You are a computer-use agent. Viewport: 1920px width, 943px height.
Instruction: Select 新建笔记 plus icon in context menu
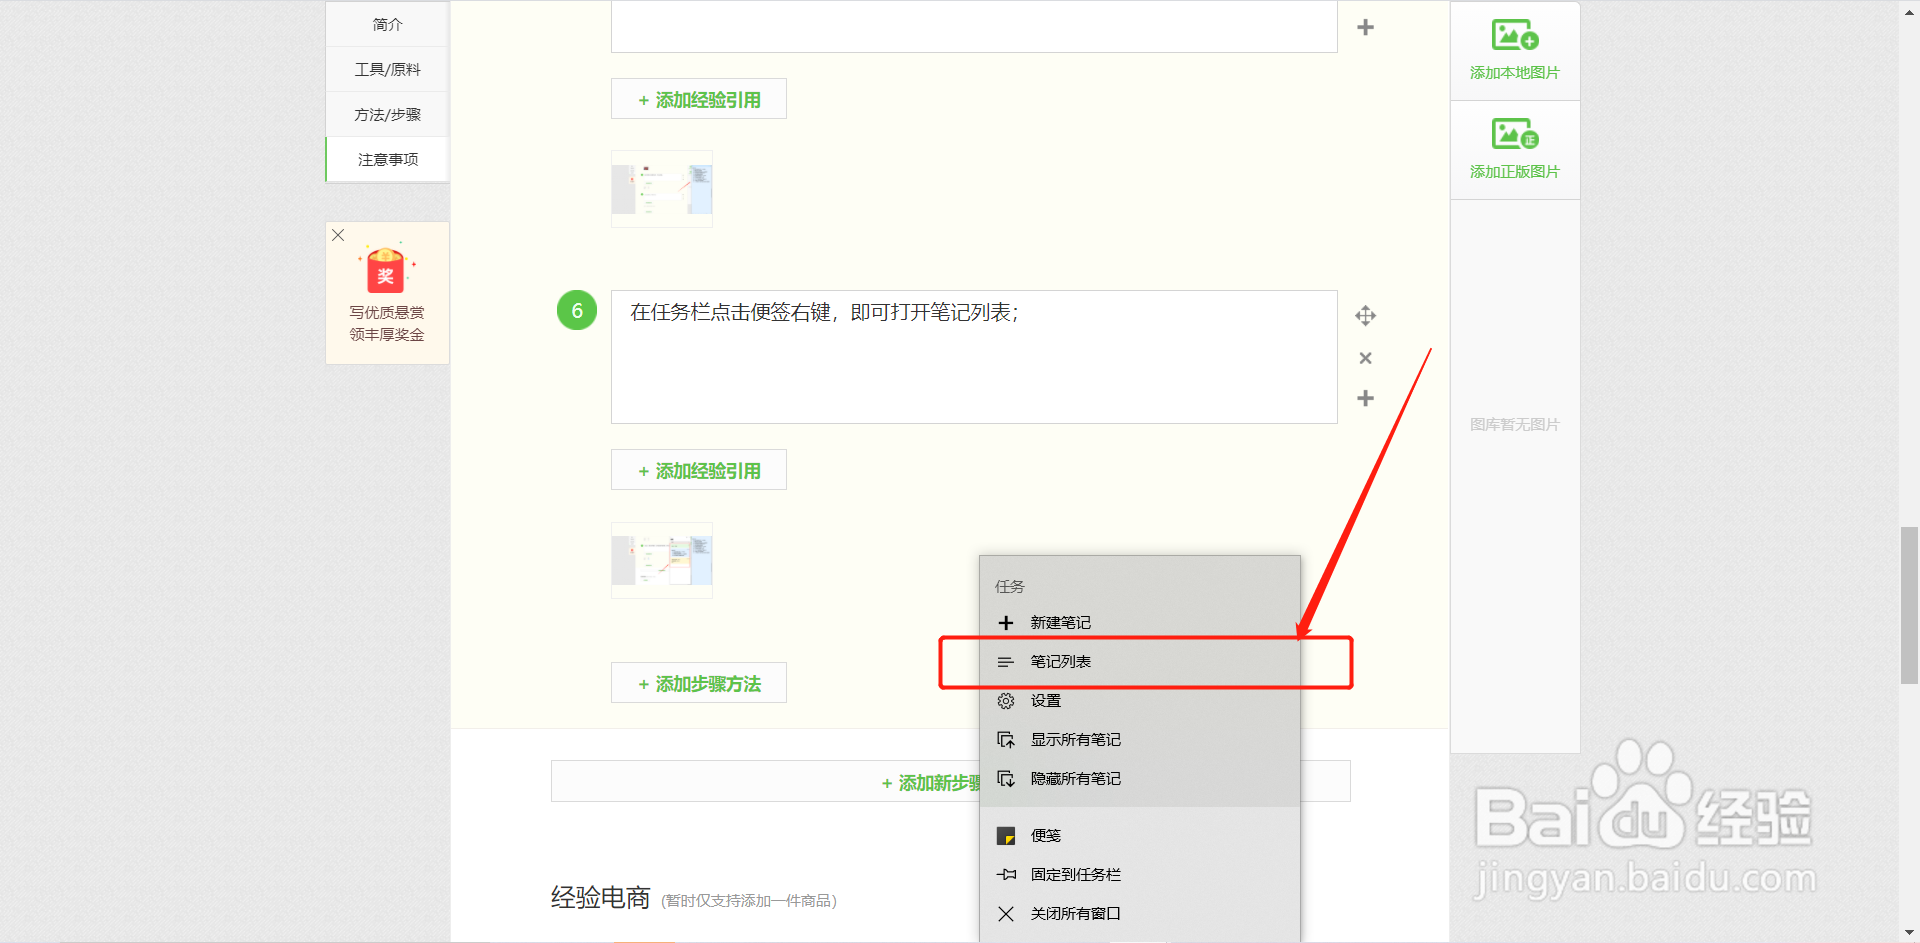tap(1006, 622)
